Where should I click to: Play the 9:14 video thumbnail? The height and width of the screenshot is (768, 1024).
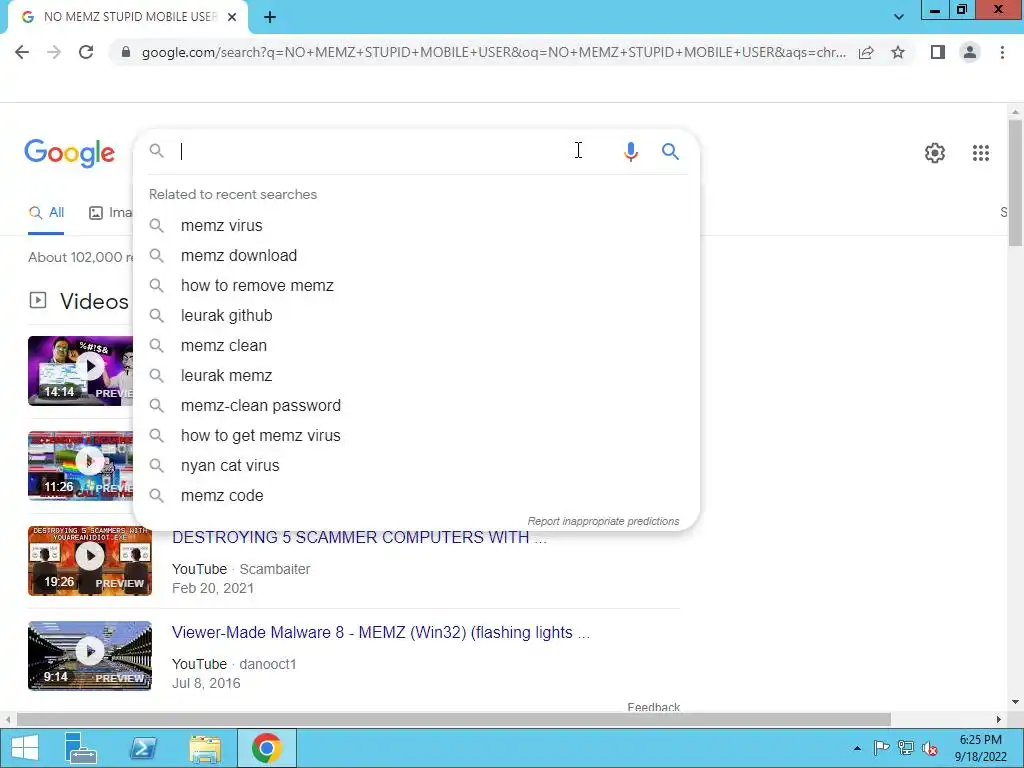(90, 656)
